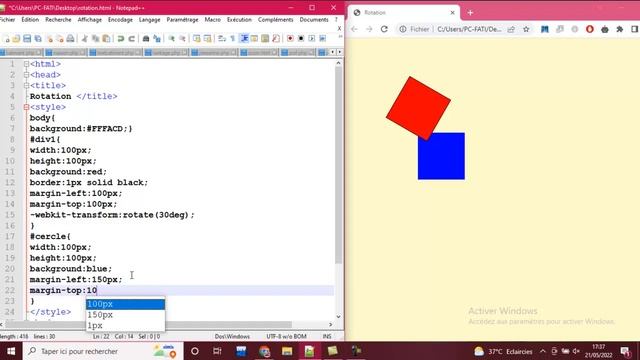Toggle Word Wrap icon in Notepad++ toolbar
Image resolution: width=640 pixels, height=360 pixels.
click(x=222, y=39)
